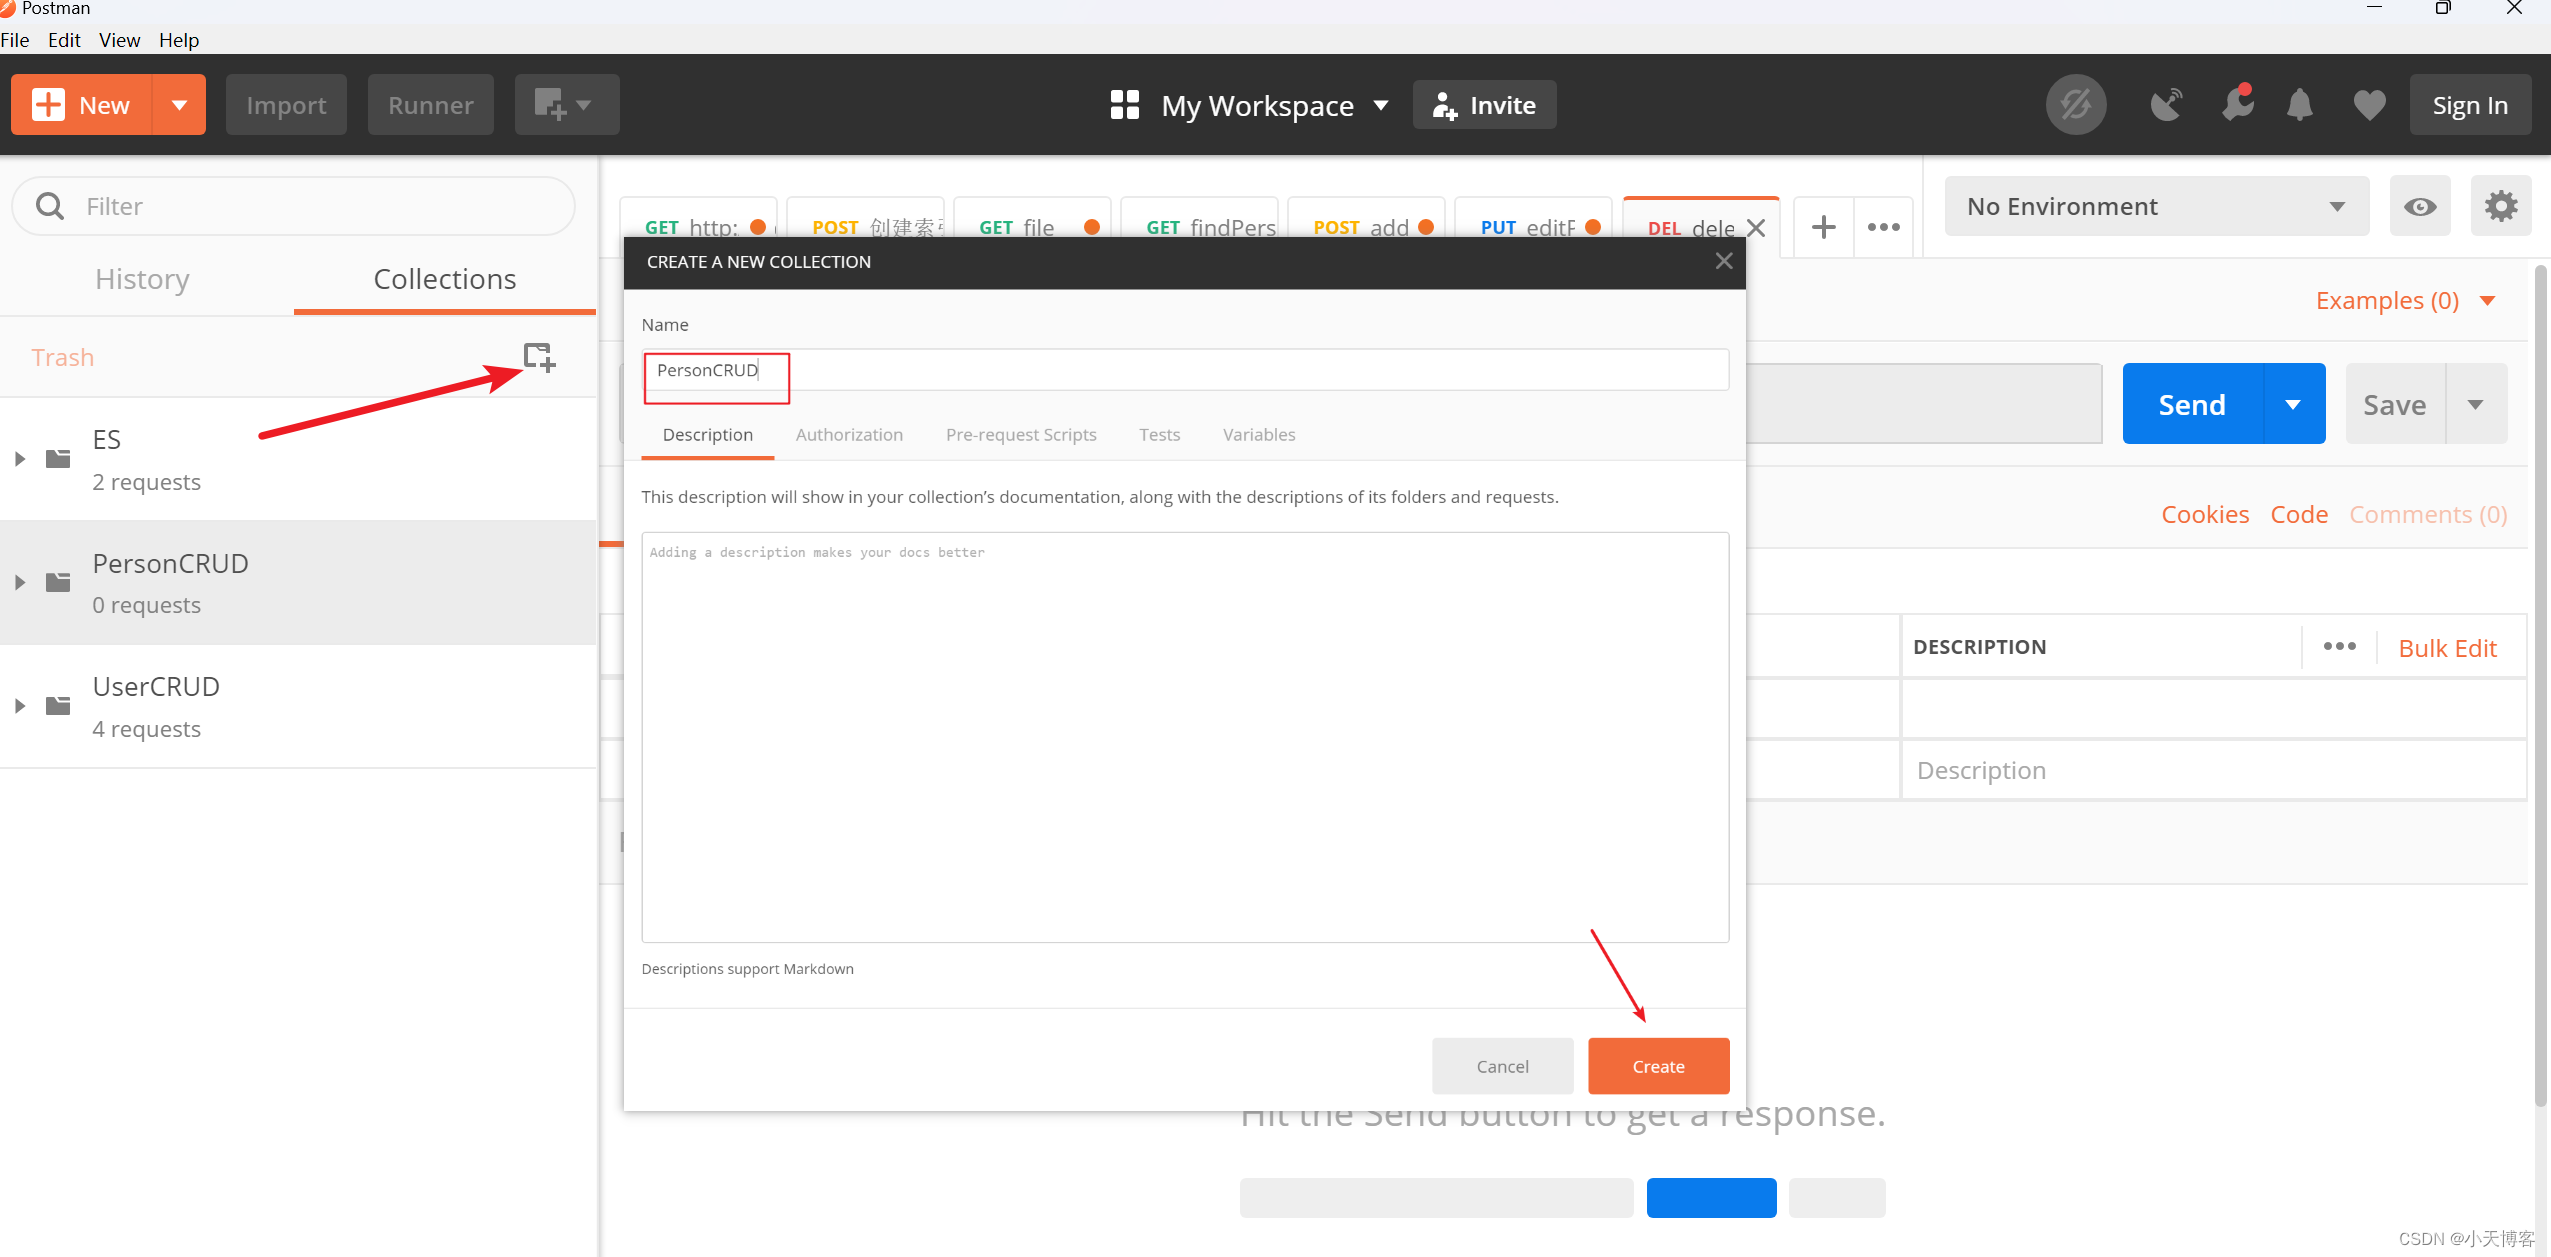
Task: Open the No Environment dropdown
Action: [2156, 207]
